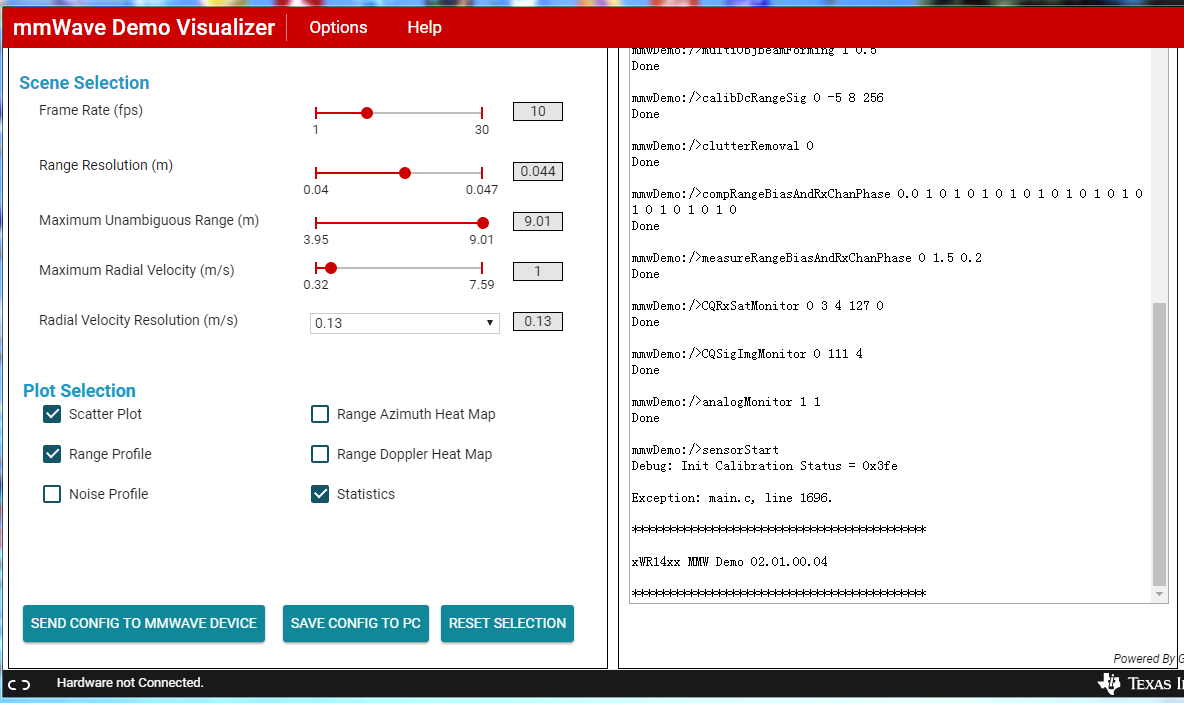Click 'mmwDemo:/>CQSigImgMonitor 0 111 4' line
This screenshot has width=1184, height=703.
pos(747,354)
